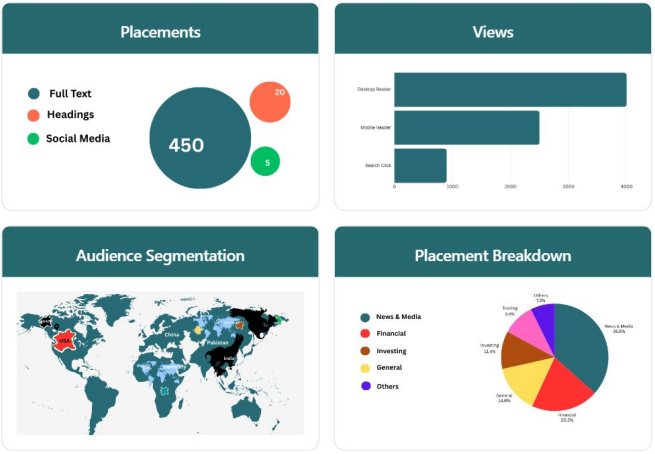Click the Mobile Reader bar
655x454 pixels.
pos(466,127)
